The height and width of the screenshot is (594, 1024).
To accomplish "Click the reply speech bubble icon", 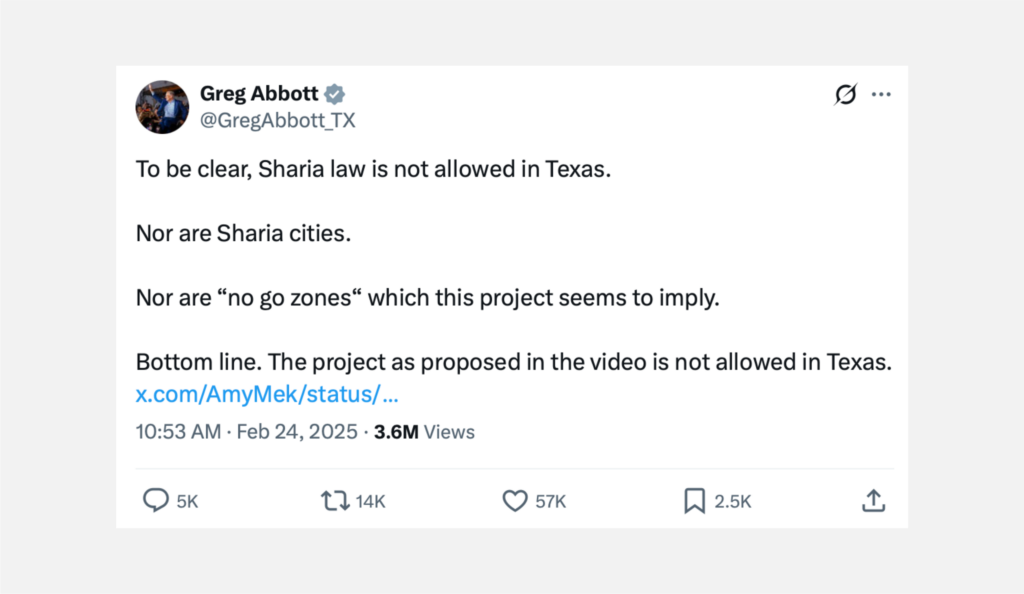I will point(155,500).
